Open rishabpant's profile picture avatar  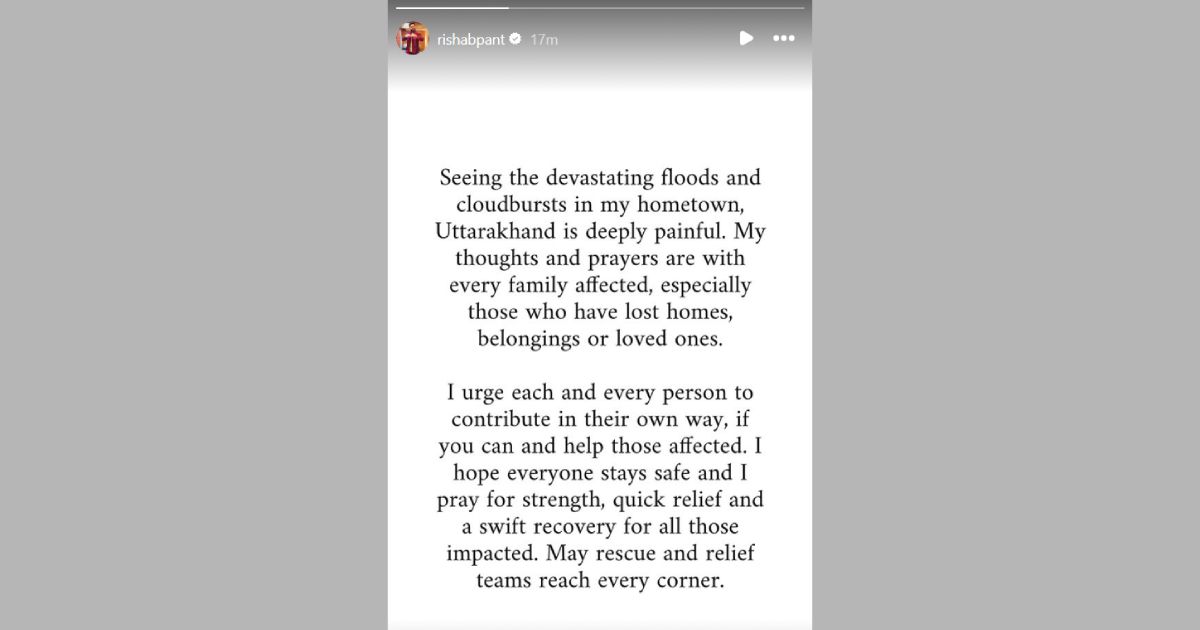pyautogui.click(x=412, y=38)
